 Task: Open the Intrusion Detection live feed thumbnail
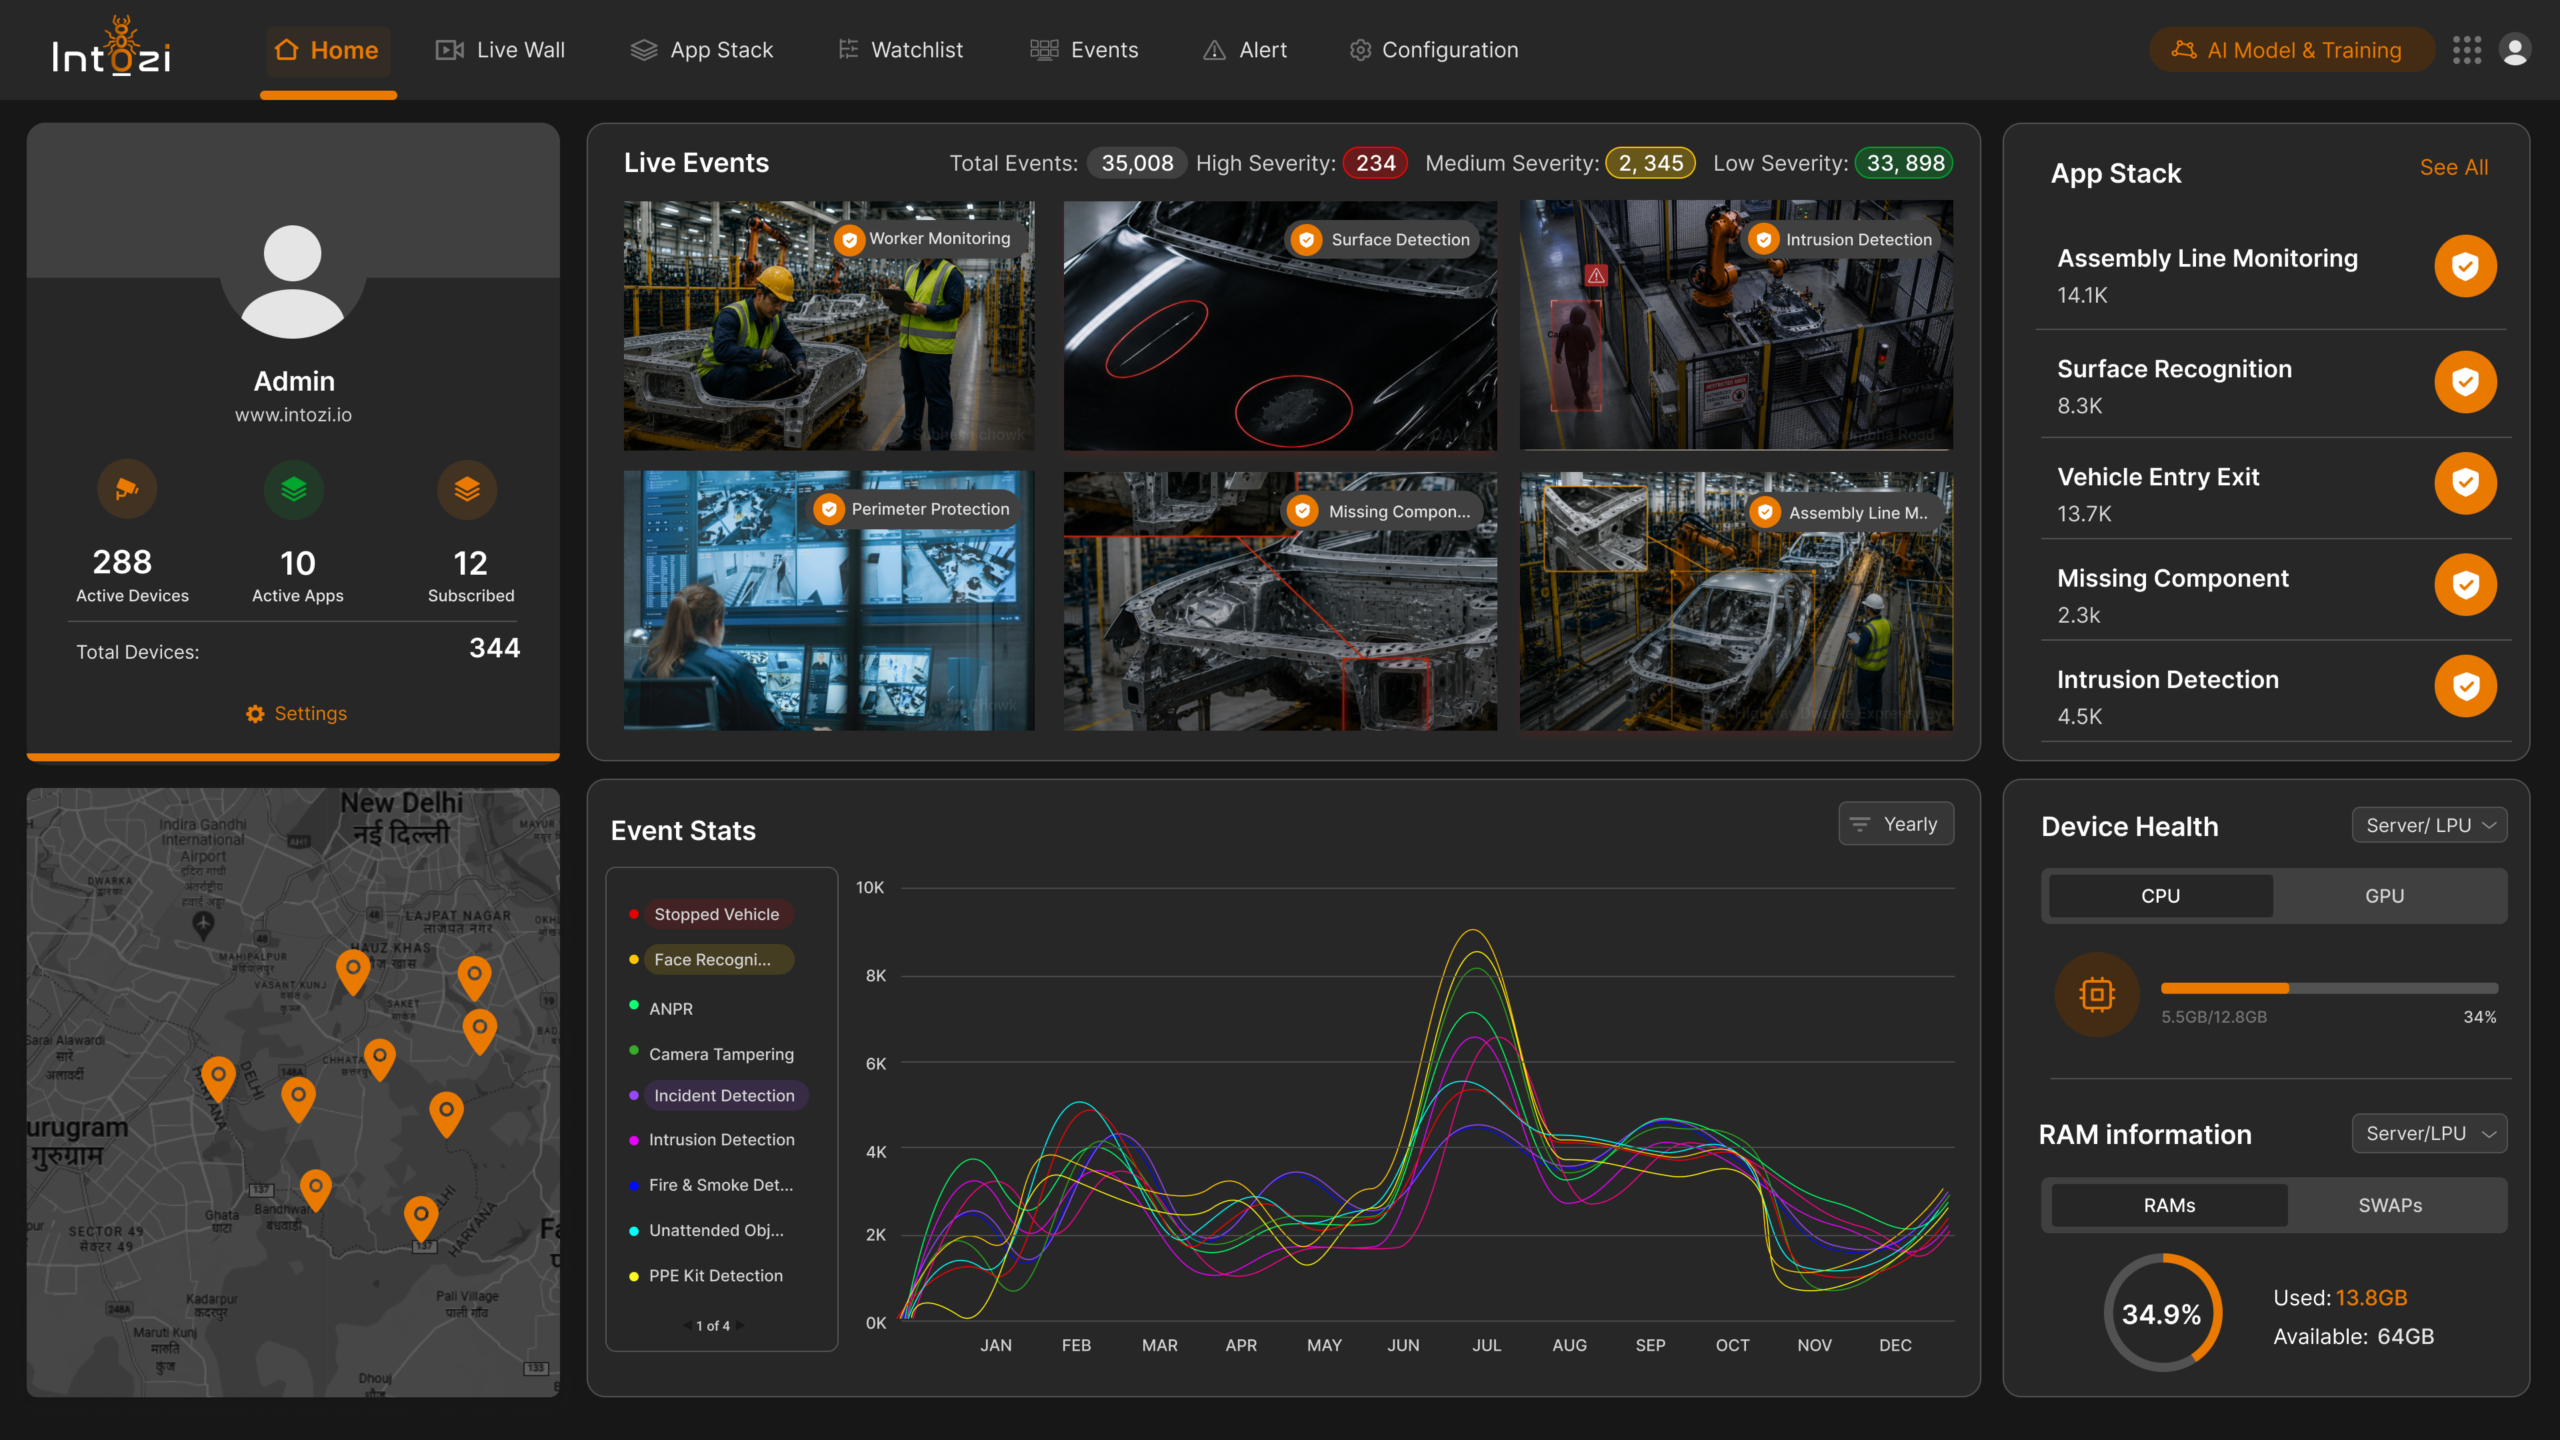tap(1736, 325)
